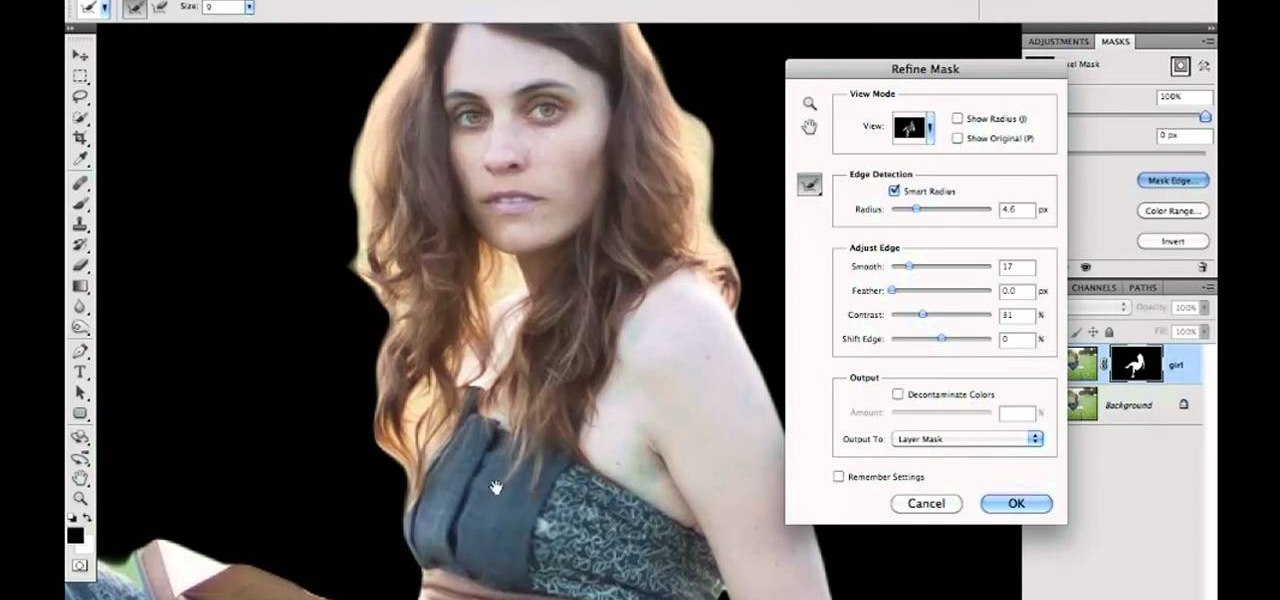Click the Zoom magnifier in Refine Mask

point(809,103)
